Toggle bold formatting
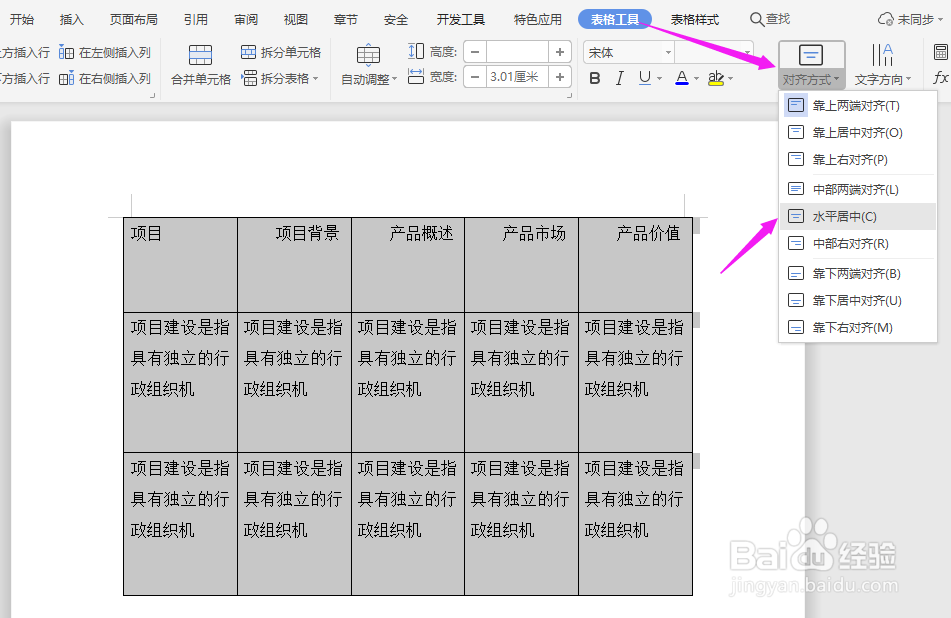951x618 pixels. tap(594, 76)
